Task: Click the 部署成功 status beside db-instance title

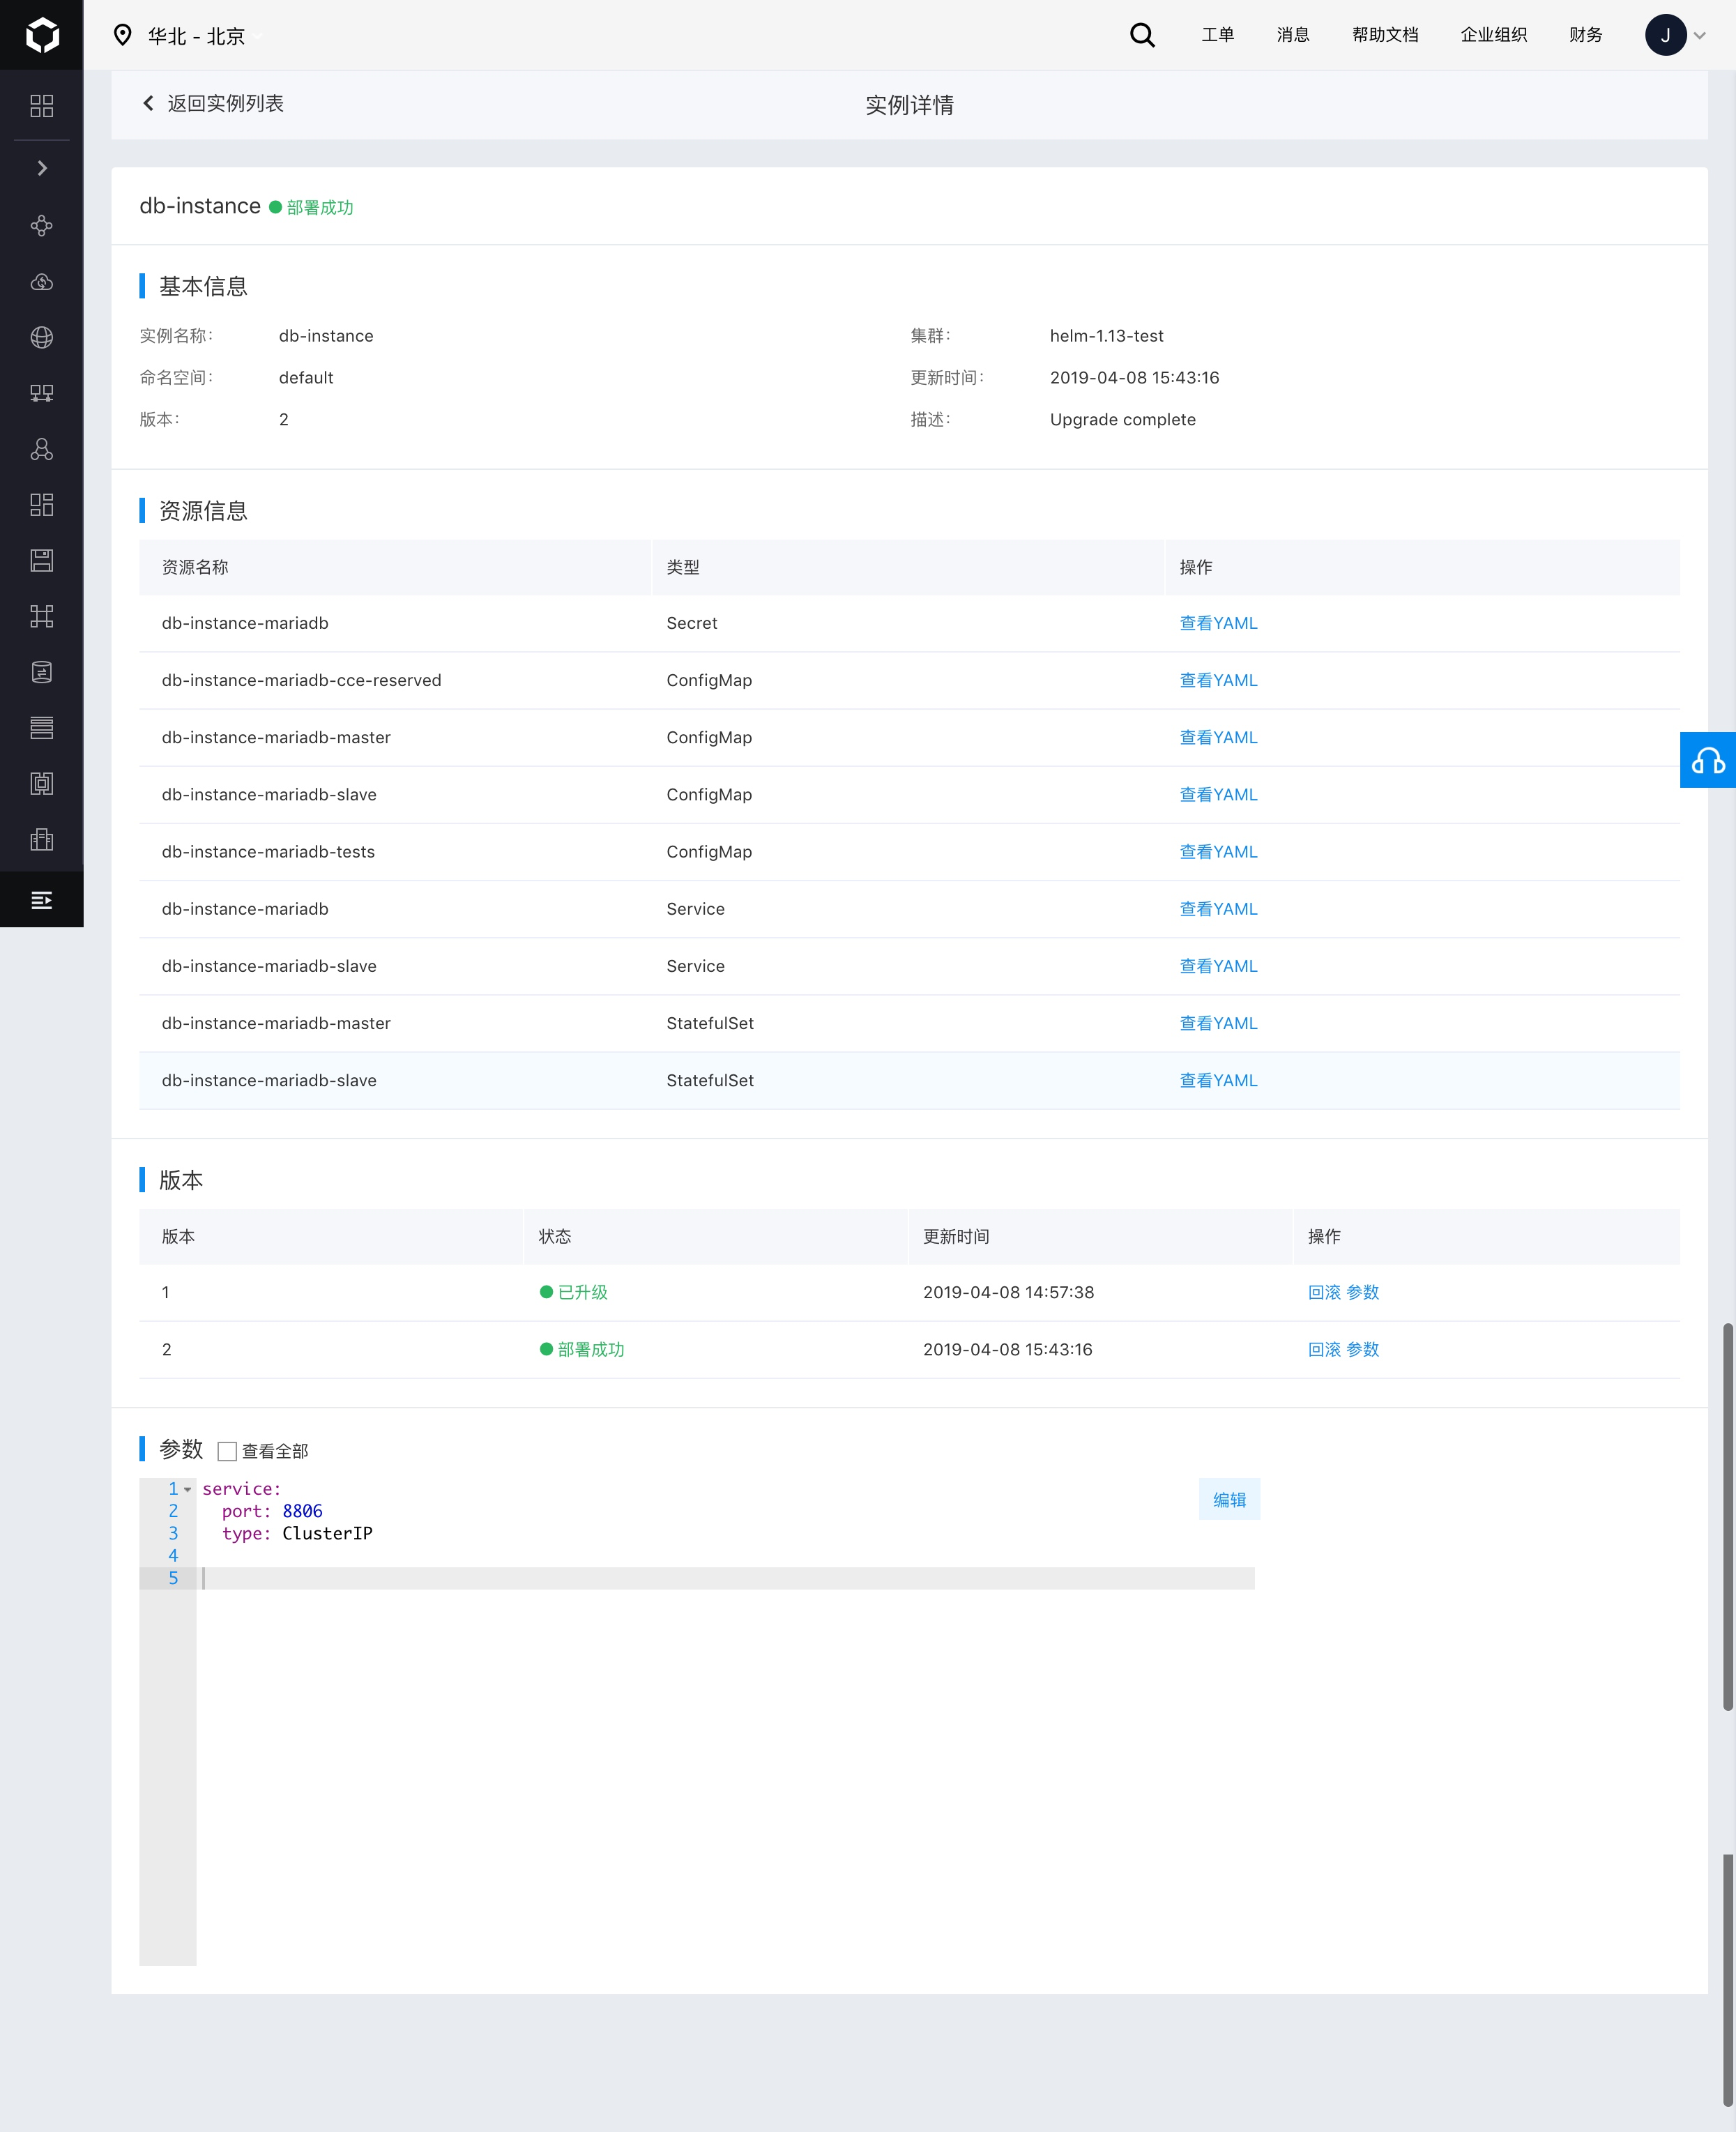Action: pyautogui.click(x=311, y=207)
